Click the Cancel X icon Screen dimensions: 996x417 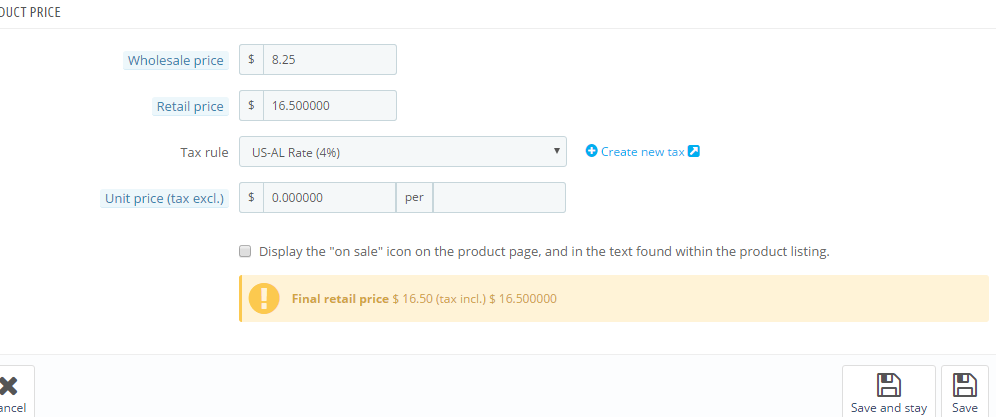click(x=8, y=386)
